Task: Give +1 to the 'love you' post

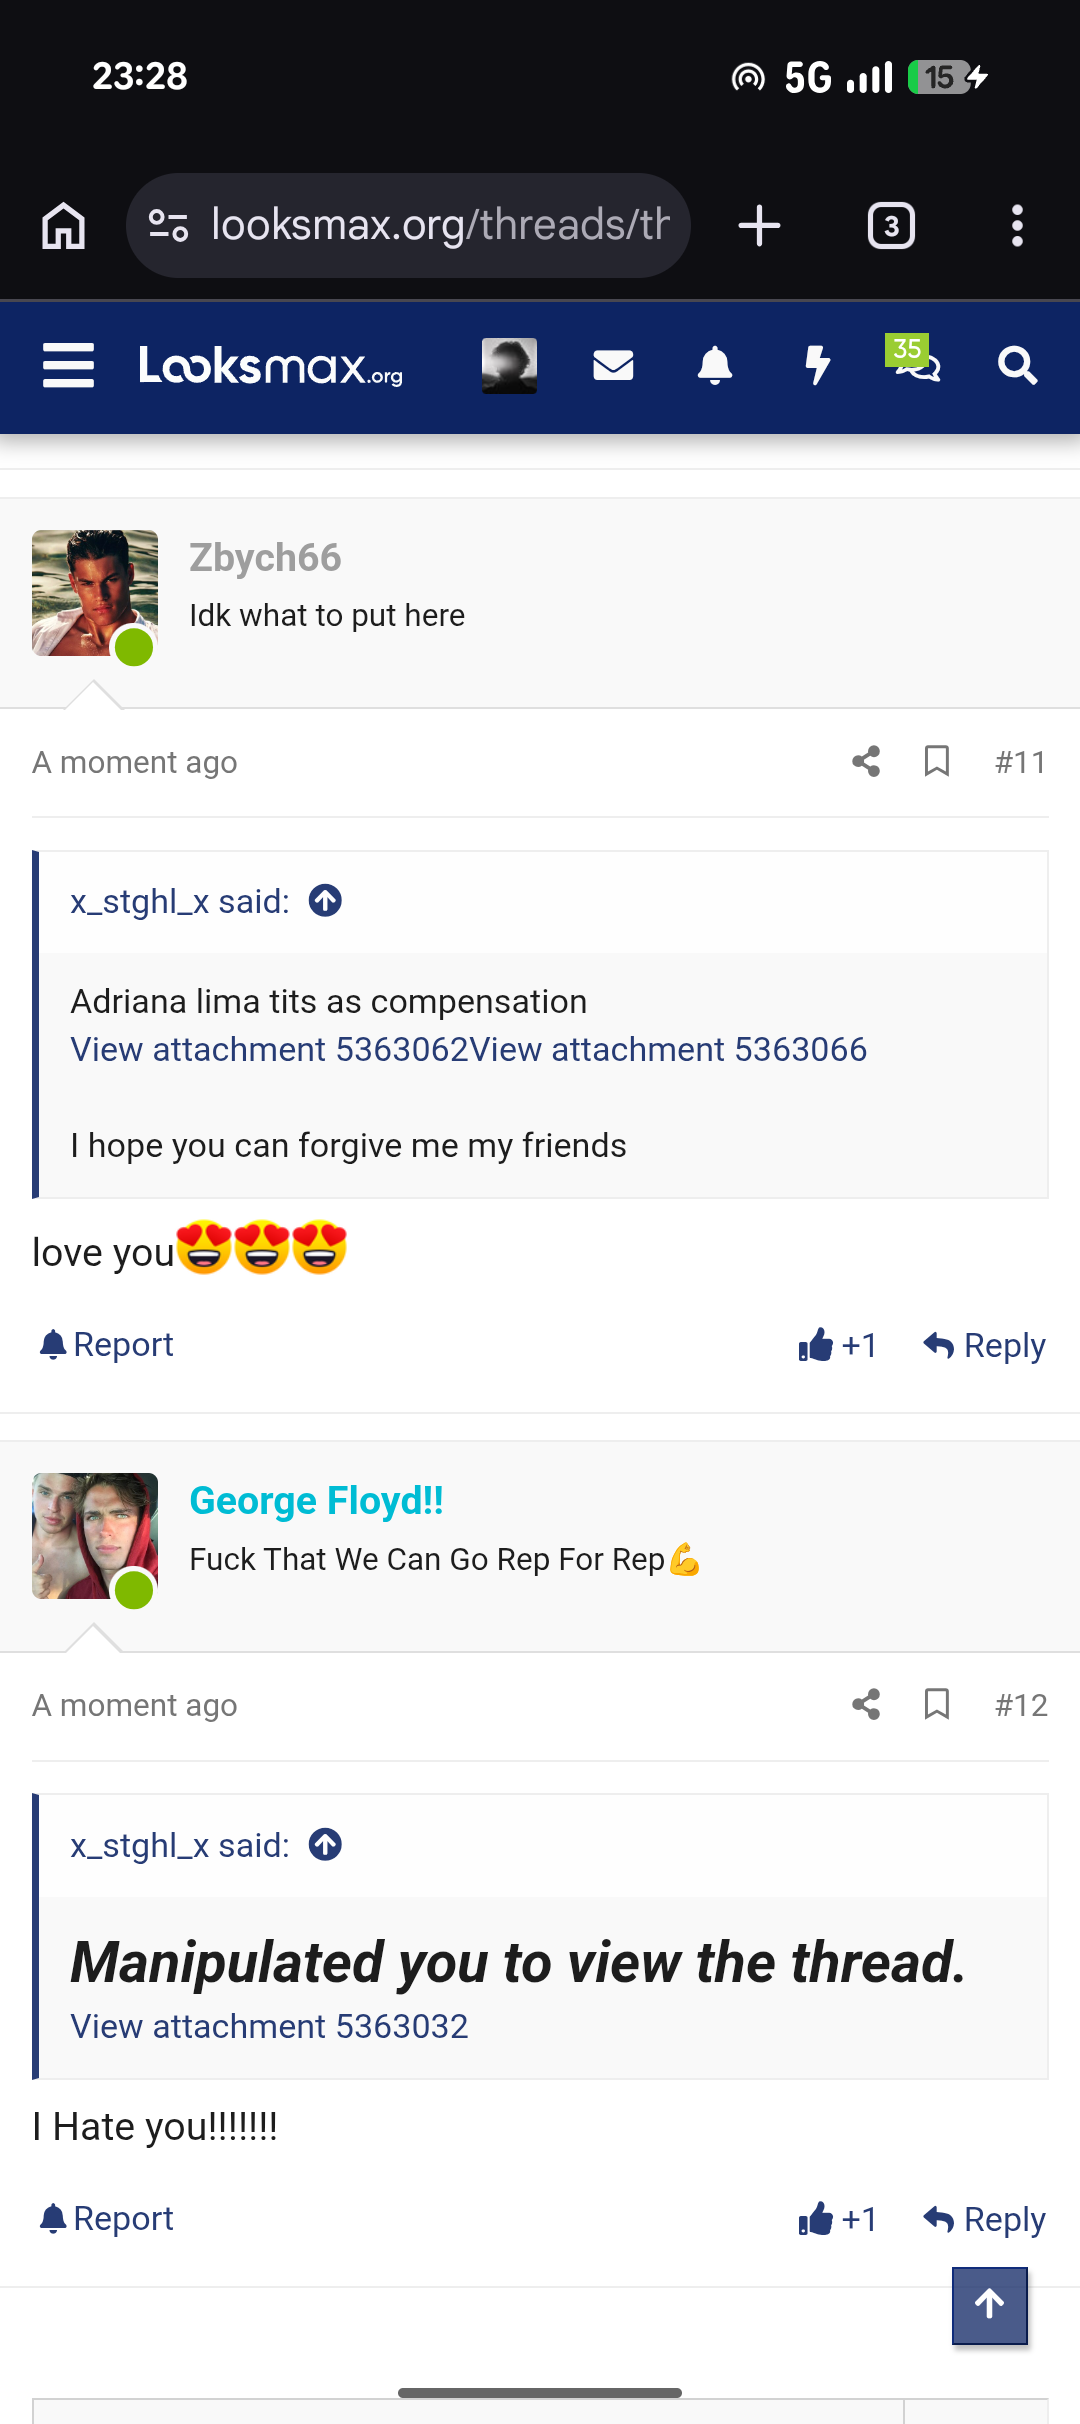Action: click(838, 1345)
